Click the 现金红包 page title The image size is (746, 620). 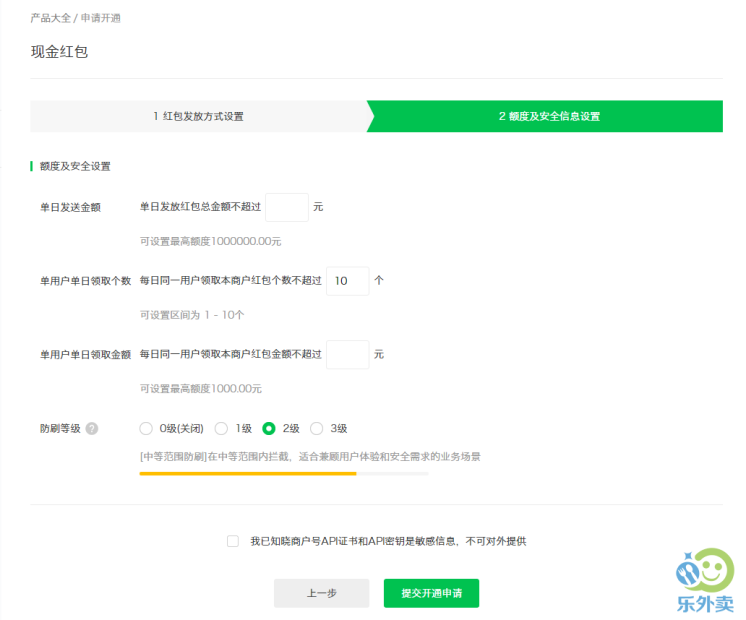[x=59, y=51]
